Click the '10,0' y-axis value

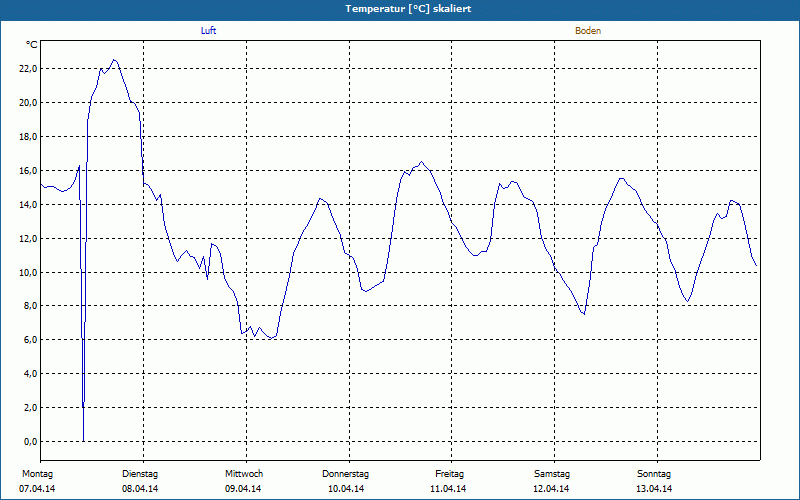click(x=28, y=272)
